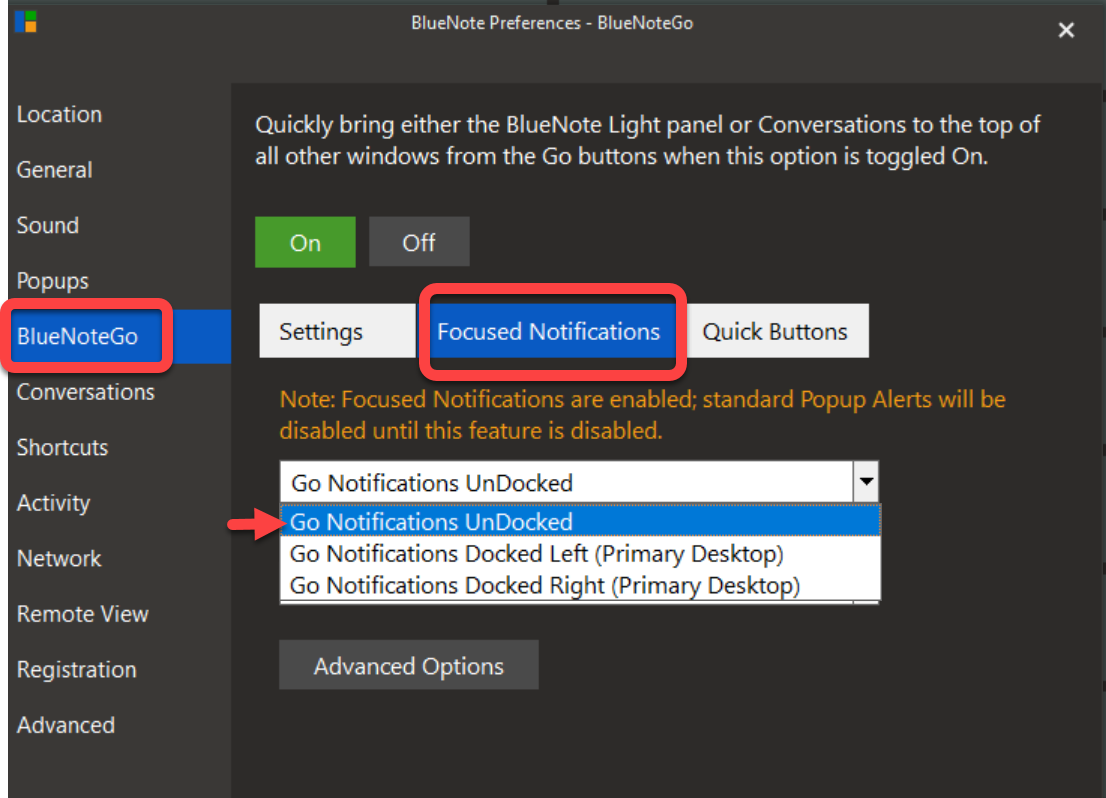
Task: Open the Registration preferences section
Action: 76,670
